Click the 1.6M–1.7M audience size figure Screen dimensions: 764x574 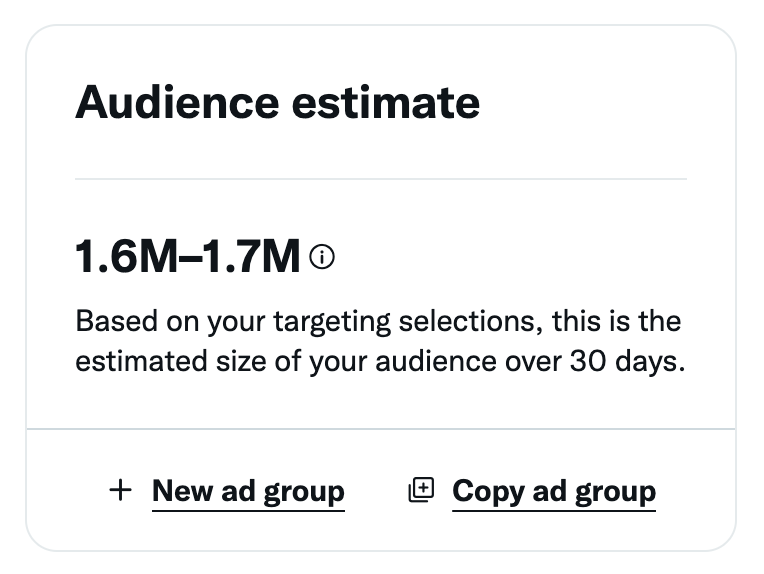(x=187, y=258)
